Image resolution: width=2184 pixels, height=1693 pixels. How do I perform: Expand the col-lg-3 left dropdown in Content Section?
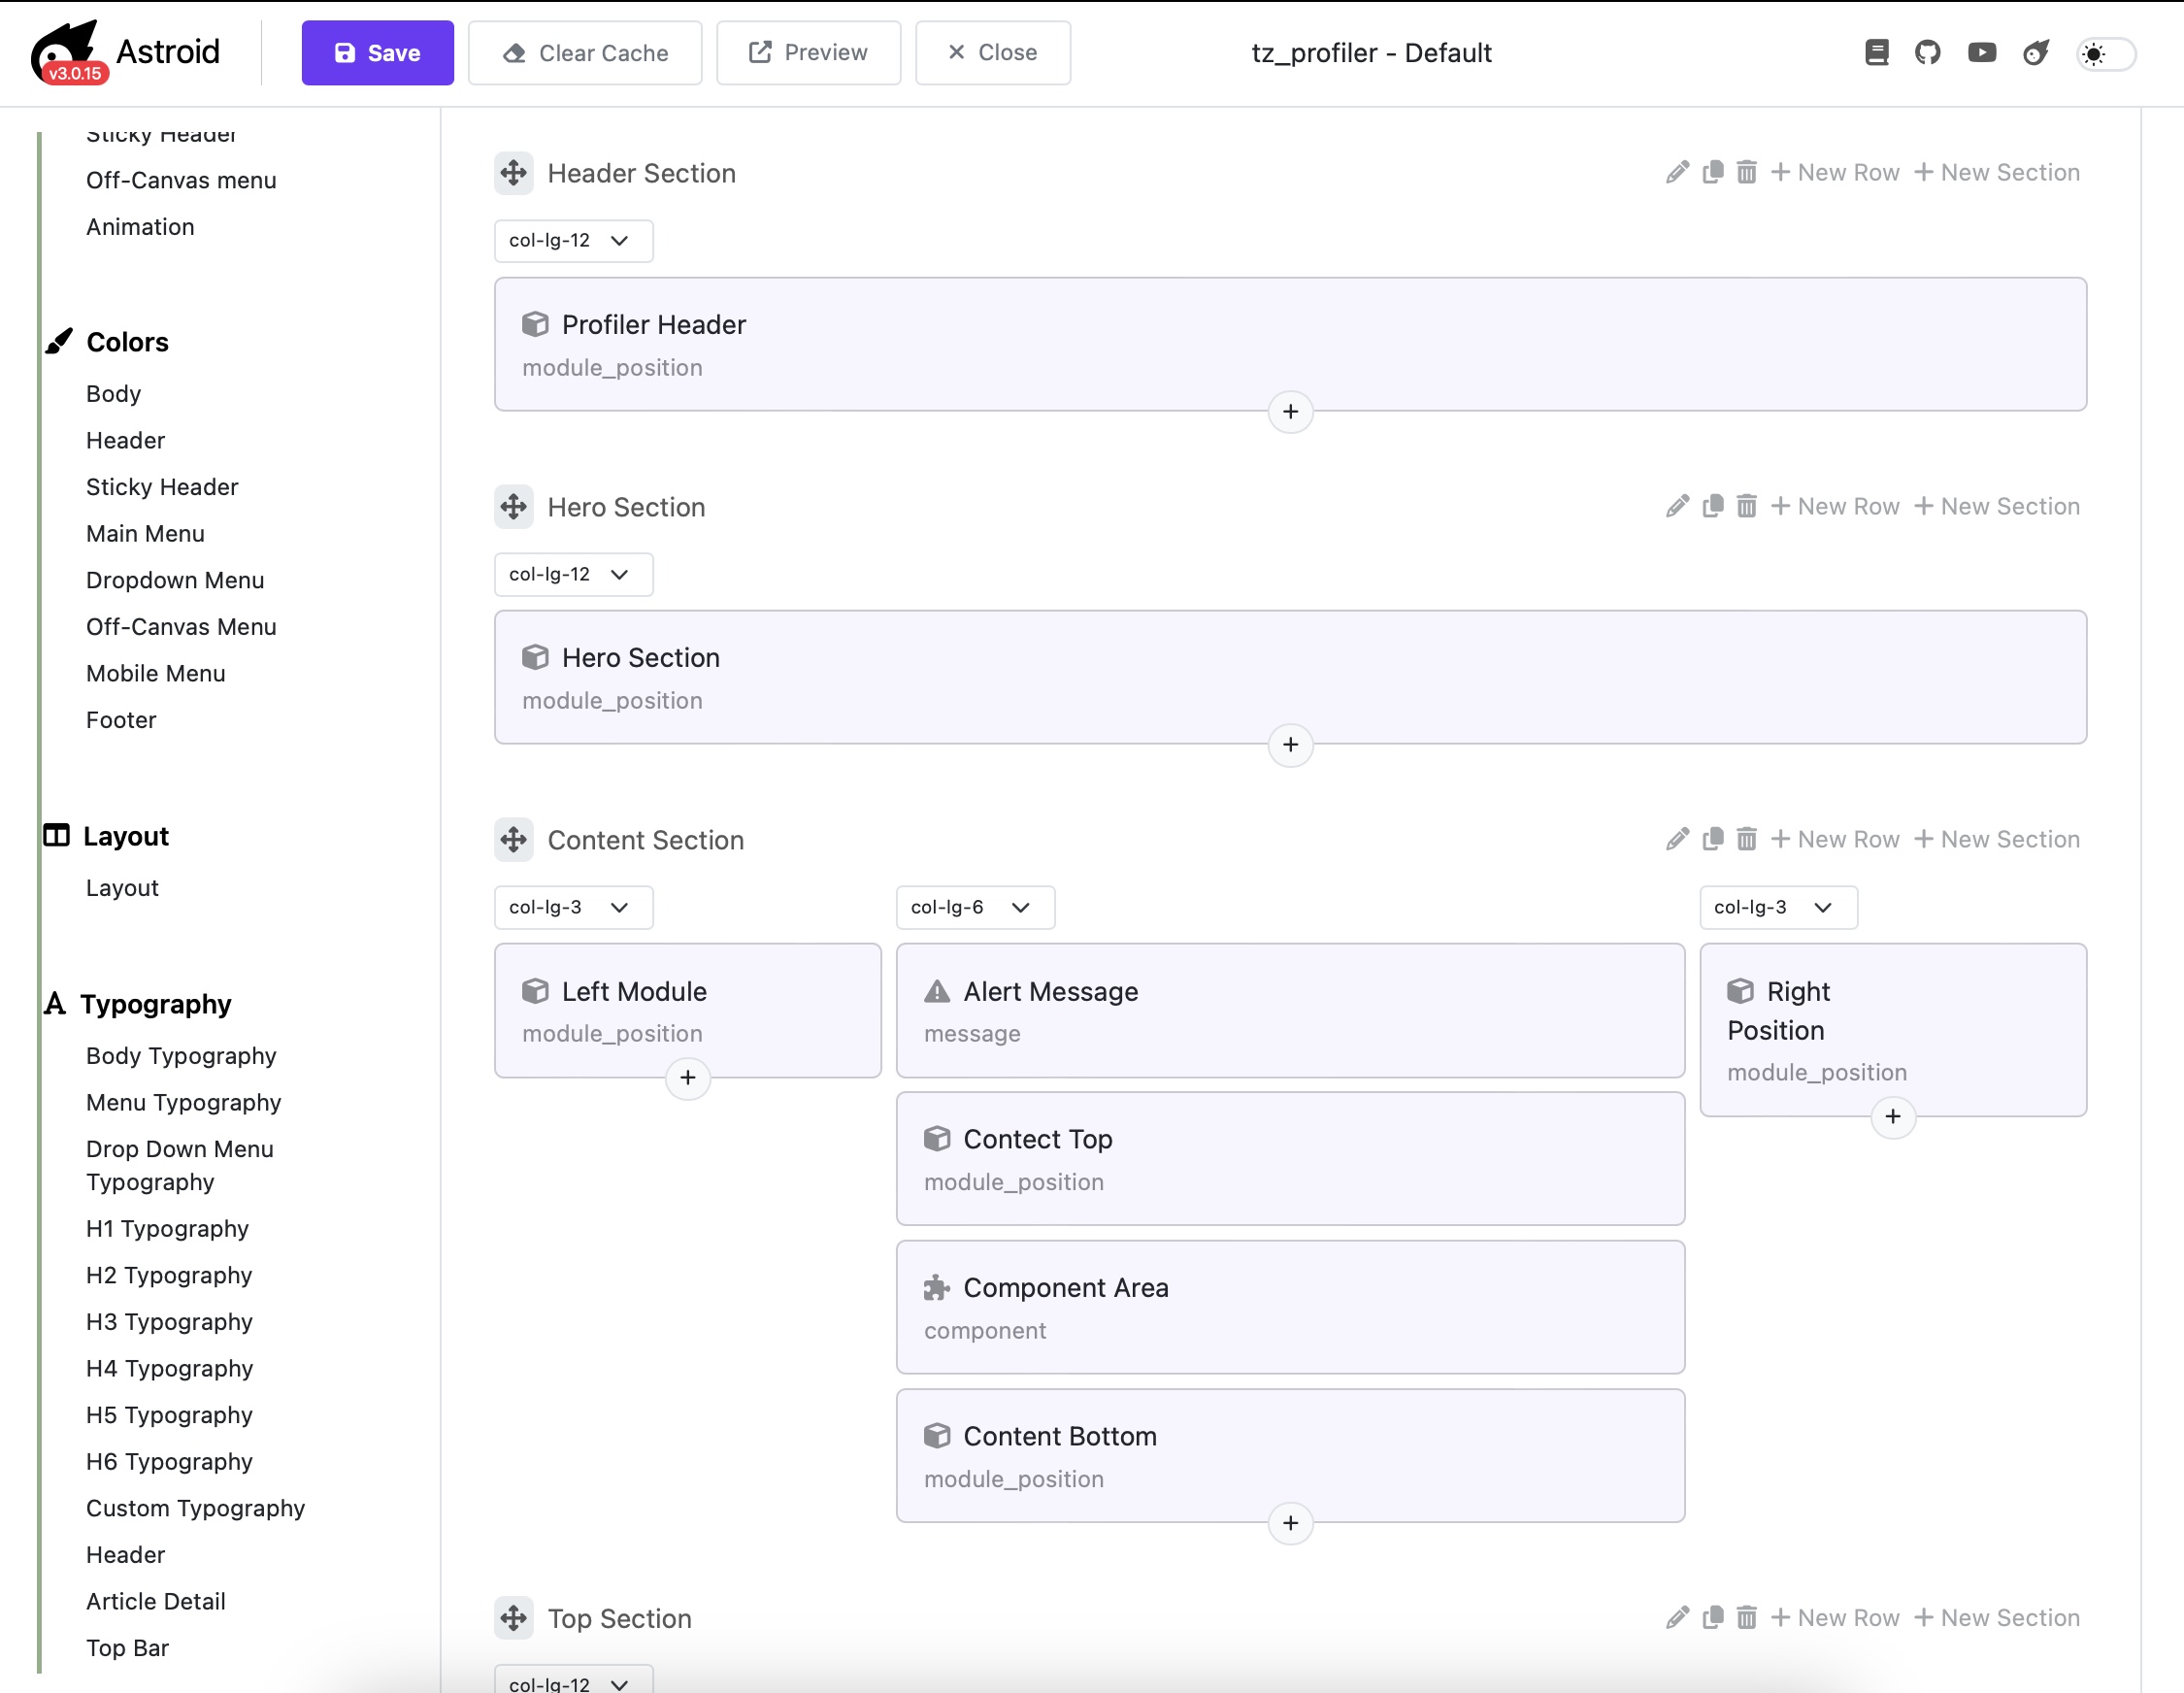(567, 906)
